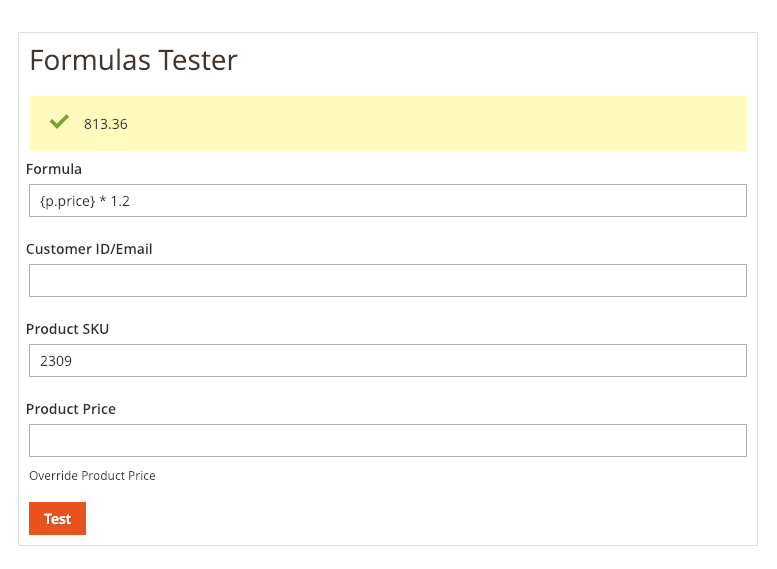Click the 813.36 result value

tap(106, 124)
